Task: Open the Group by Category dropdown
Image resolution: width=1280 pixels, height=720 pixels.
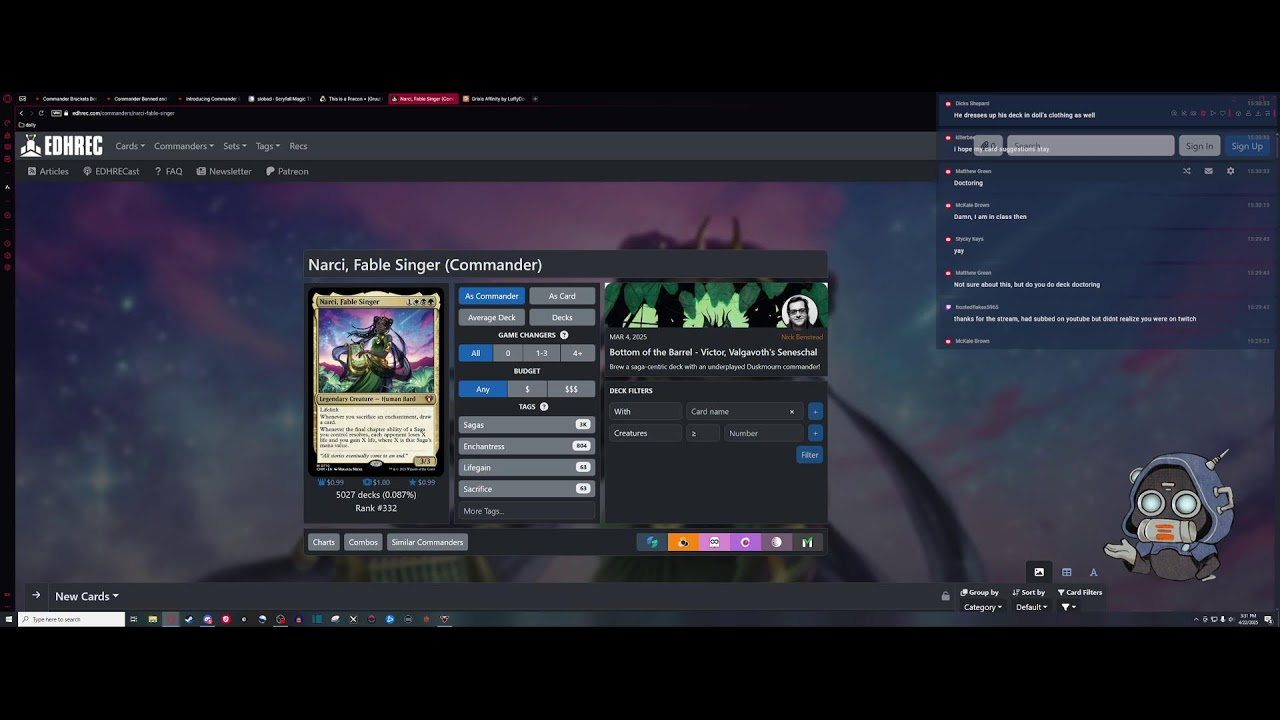Action: (982, 607)
